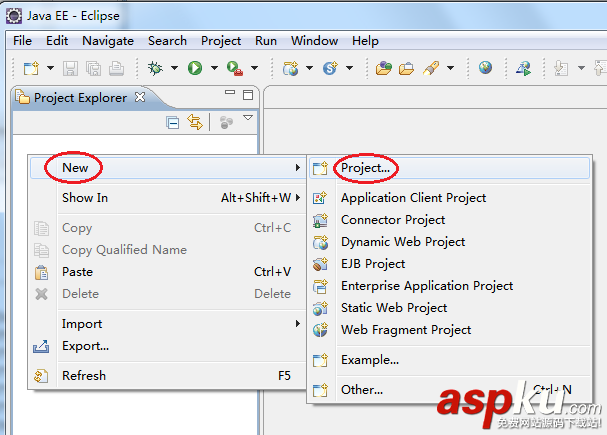This screenshot has height=435, width=607.
Task: Click the Eclipse application icon in title bar
Action: point(14,16)
